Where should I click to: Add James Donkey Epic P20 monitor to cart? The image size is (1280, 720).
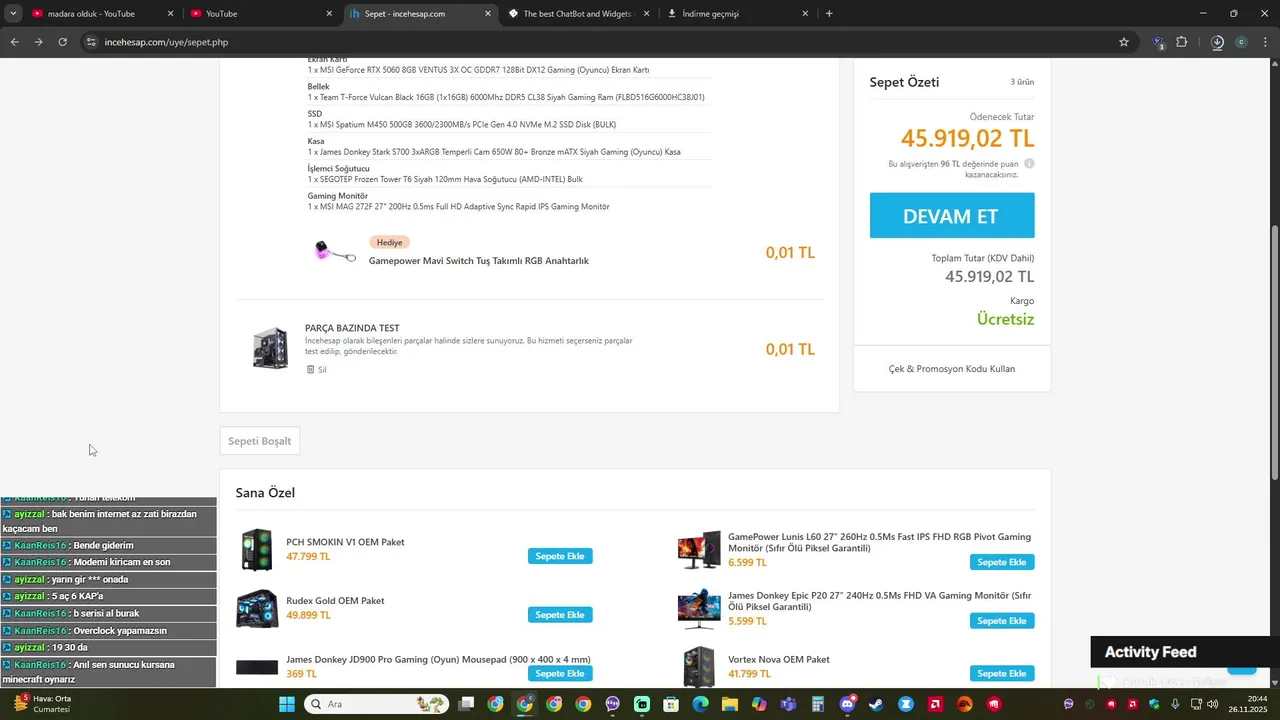coord(1002,621)
